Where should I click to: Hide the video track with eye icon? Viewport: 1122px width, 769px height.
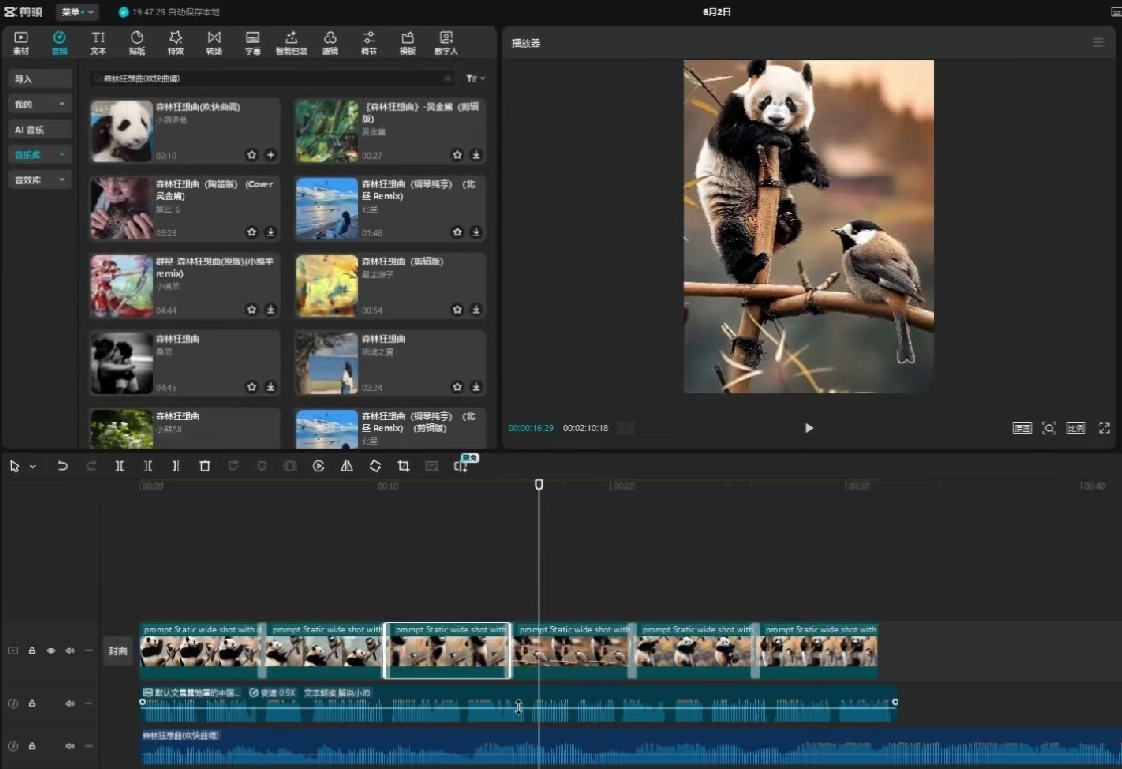(51, 651)
